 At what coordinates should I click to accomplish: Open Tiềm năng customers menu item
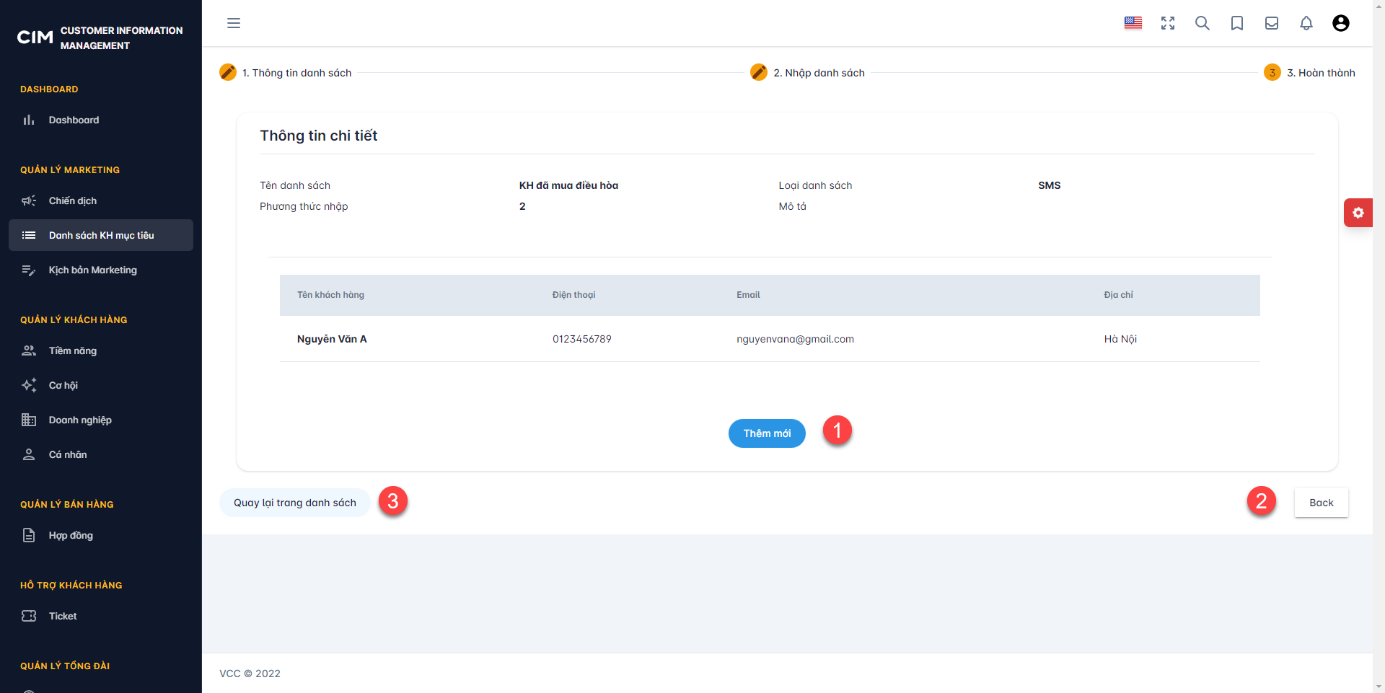click(100, 351)
